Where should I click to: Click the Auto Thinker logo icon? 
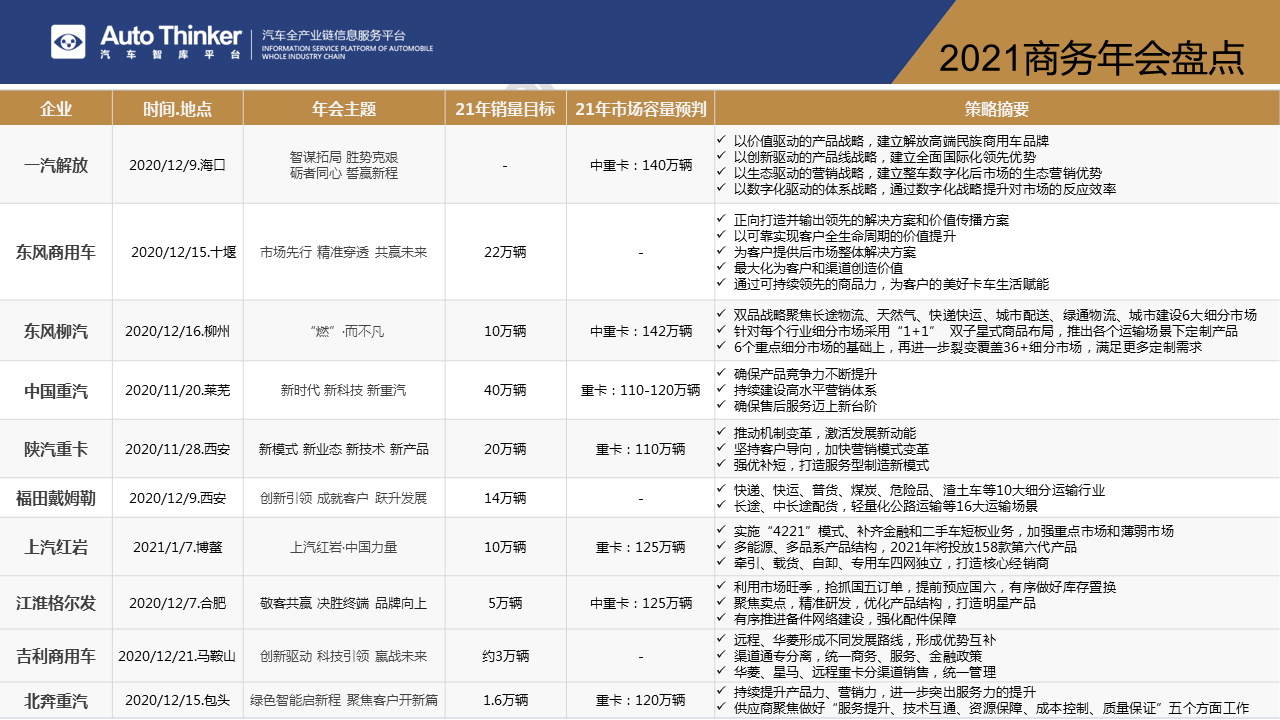[69, 42]
